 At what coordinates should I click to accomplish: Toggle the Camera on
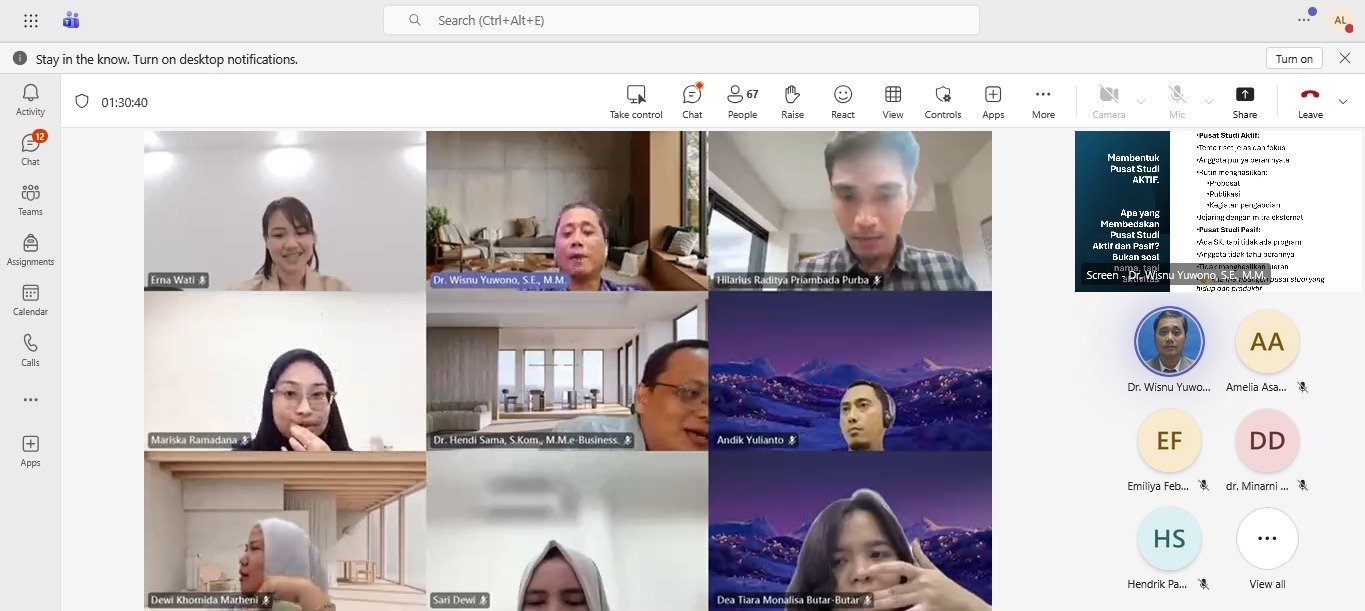pyautogui.click(x=1108, y=101)
